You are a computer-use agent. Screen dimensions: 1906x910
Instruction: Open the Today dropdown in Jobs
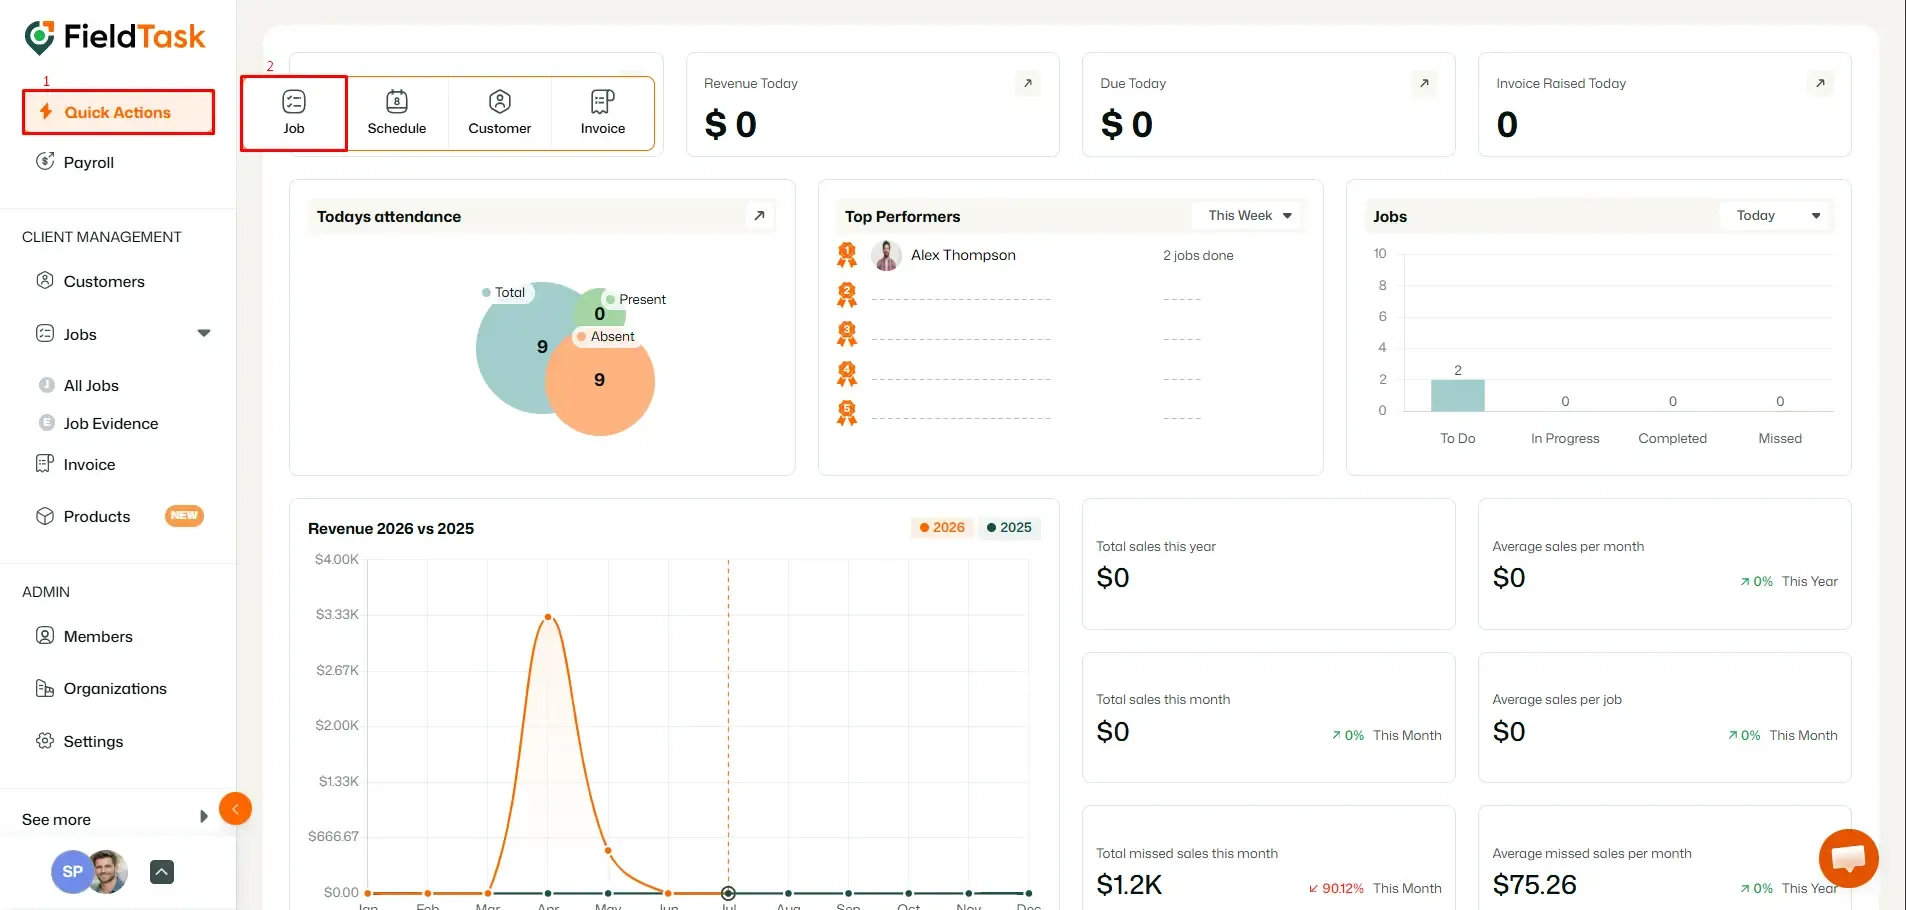(1777, 215)
